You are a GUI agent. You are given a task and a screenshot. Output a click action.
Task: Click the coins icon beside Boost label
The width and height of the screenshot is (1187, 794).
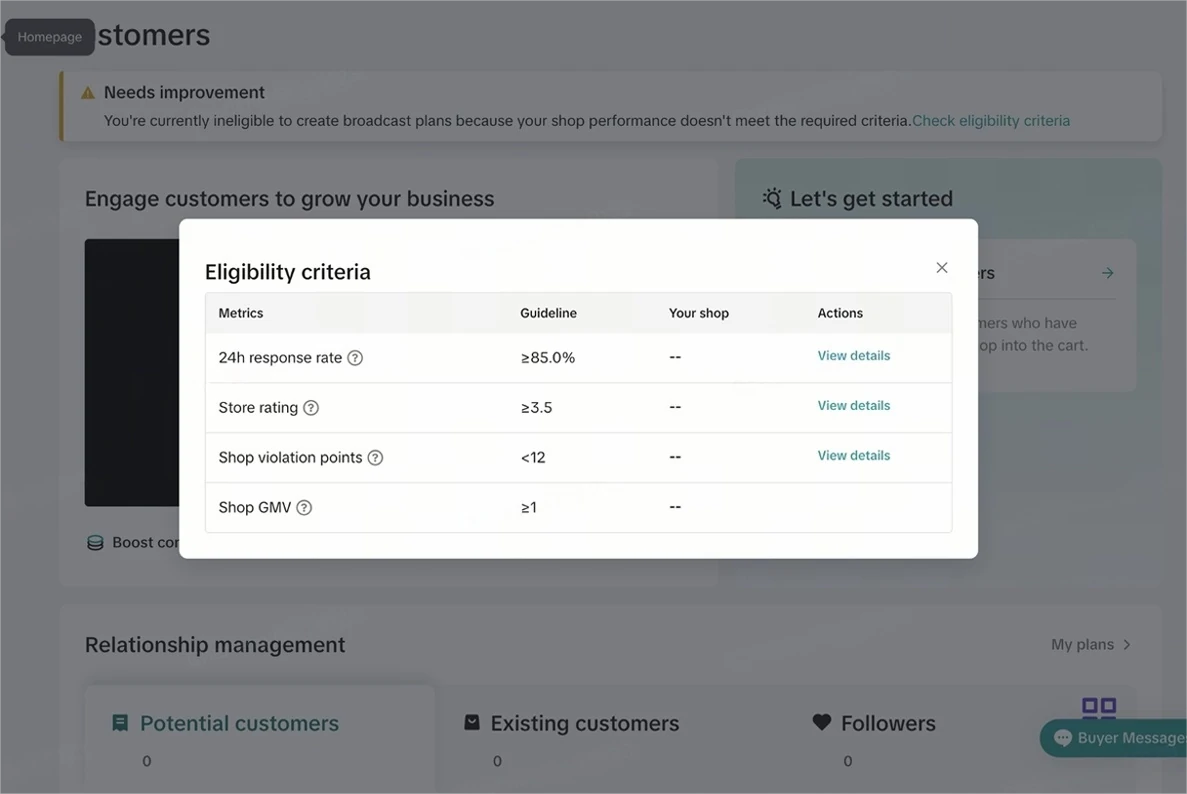(94, 542)
